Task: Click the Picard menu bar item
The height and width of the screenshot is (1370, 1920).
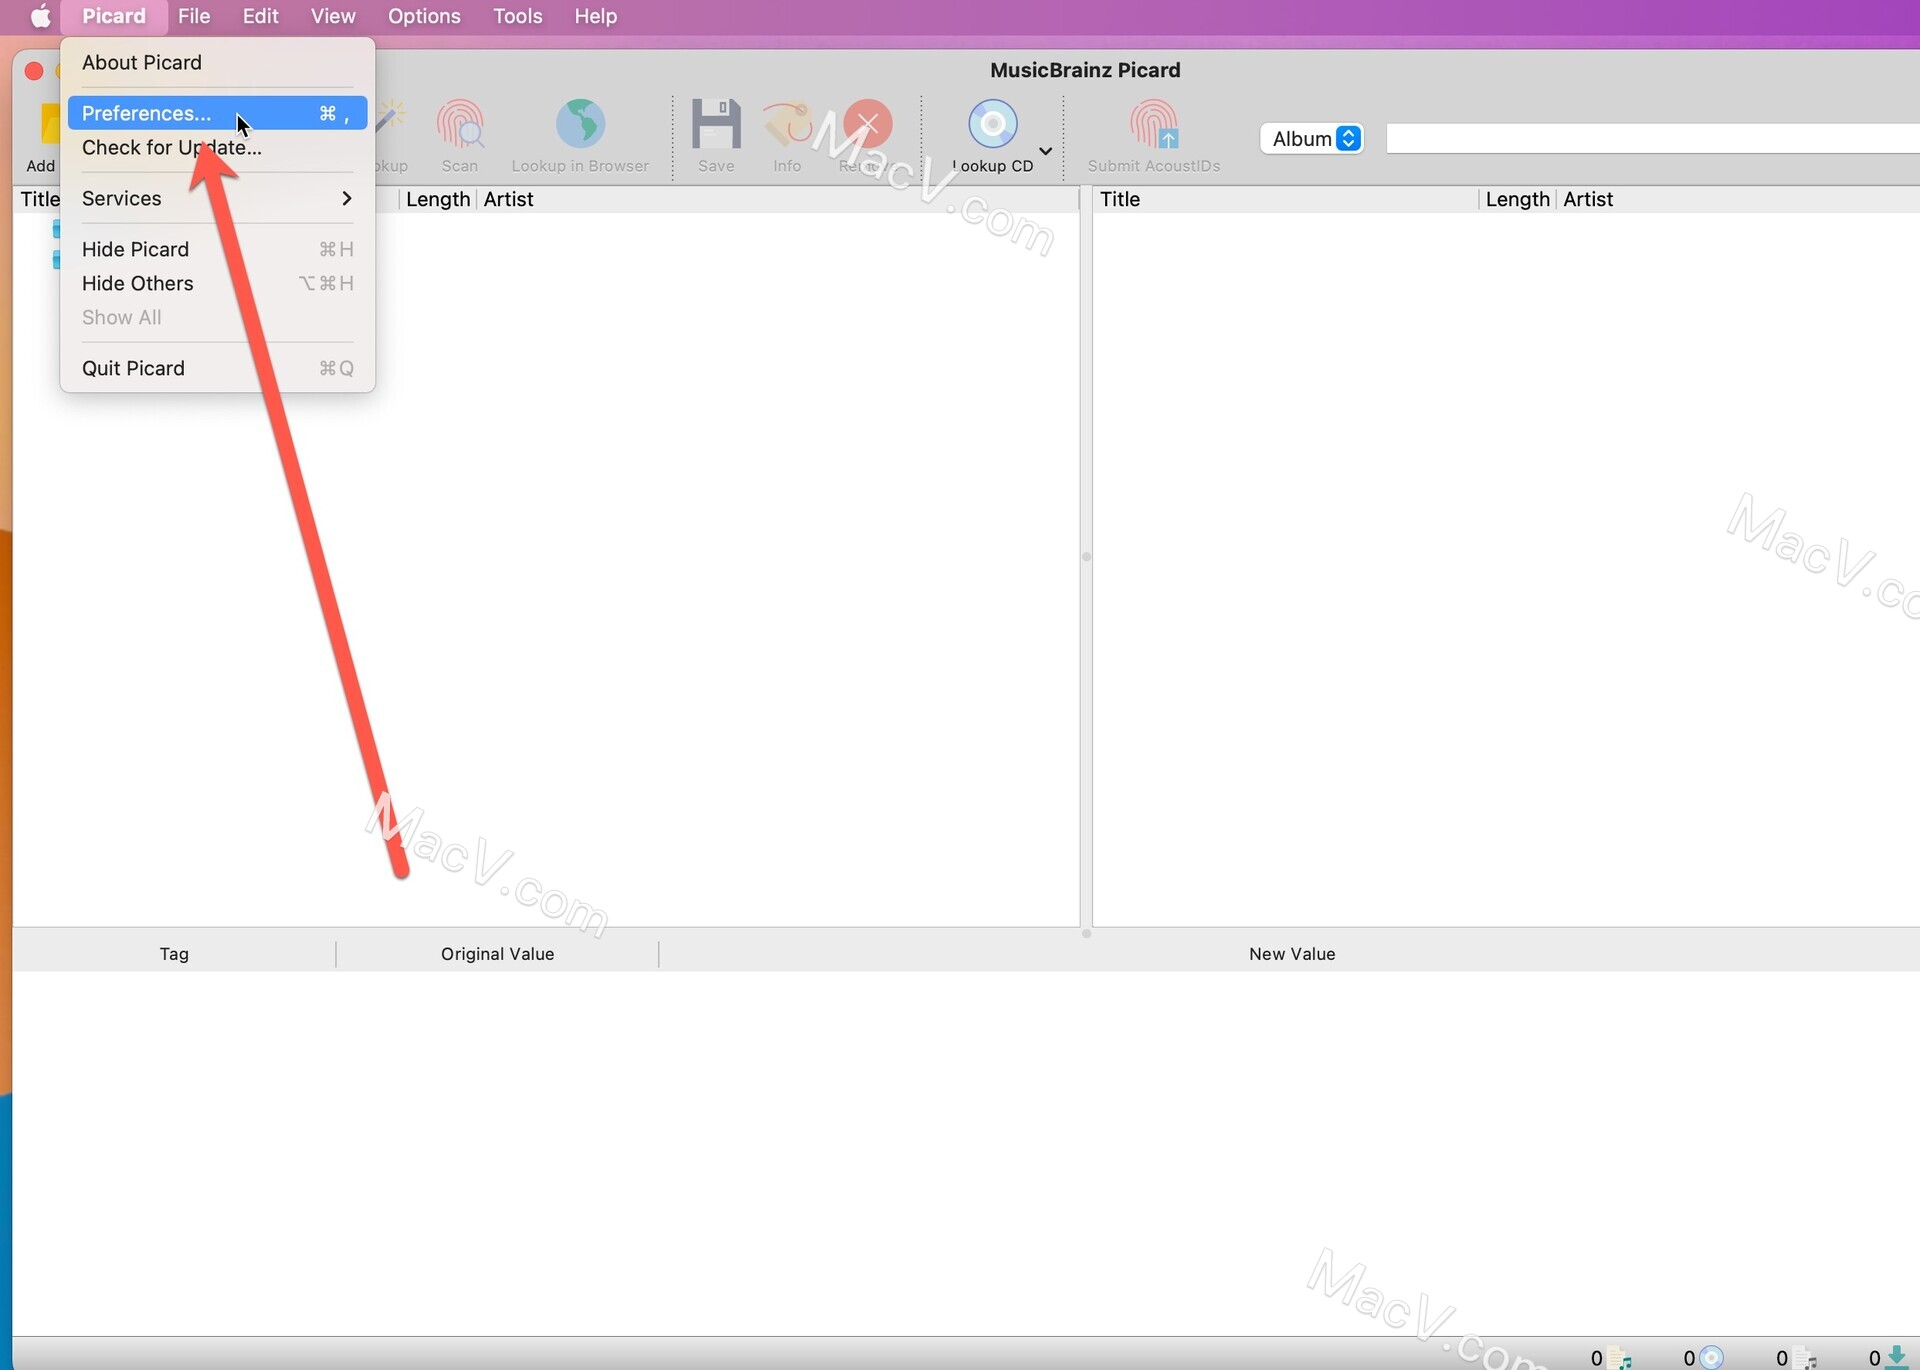Action: 114,16
